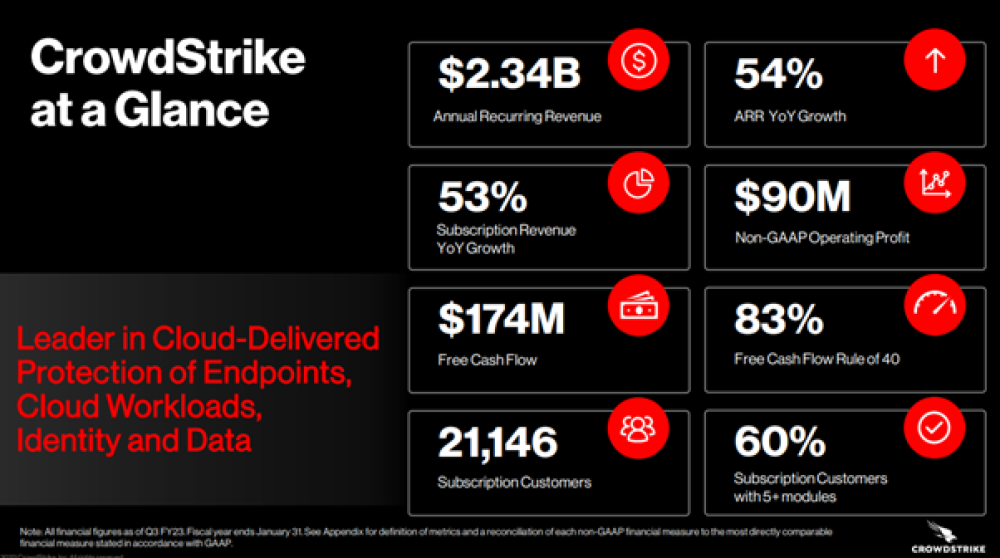1000x558 pixels.
Task: Click the "$174M" value
Action: coord(501,318)
